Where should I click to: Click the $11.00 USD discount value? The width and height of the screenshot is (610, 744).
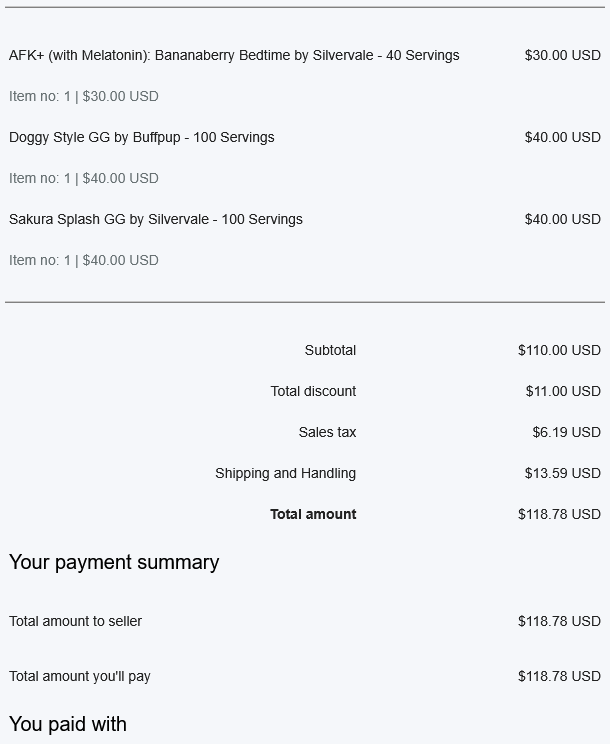[563, 391]
